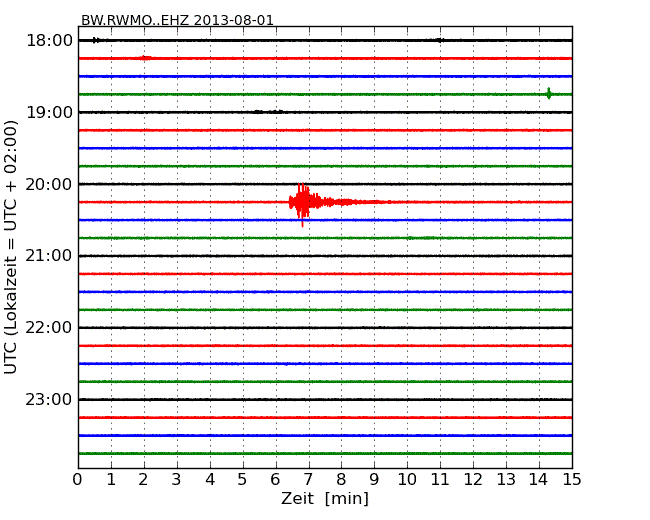Click the 20:00 y-axis time label

tap(49, 184)
